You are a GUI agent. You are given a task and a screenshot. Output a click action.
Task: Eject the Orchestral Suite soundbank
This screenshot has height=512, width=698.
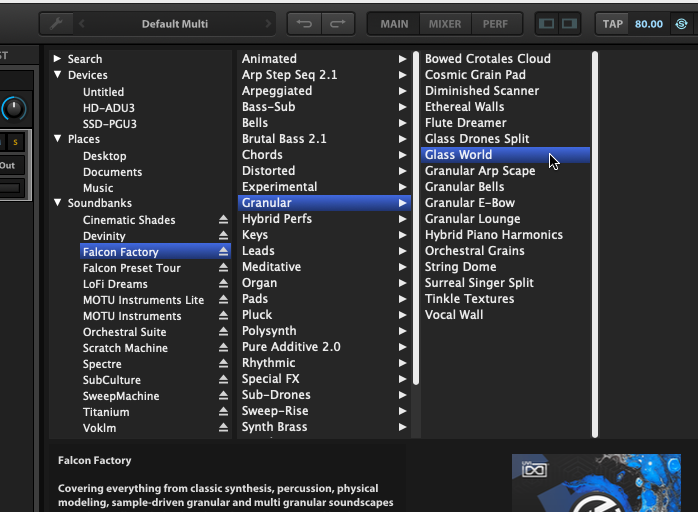point(223,332)
